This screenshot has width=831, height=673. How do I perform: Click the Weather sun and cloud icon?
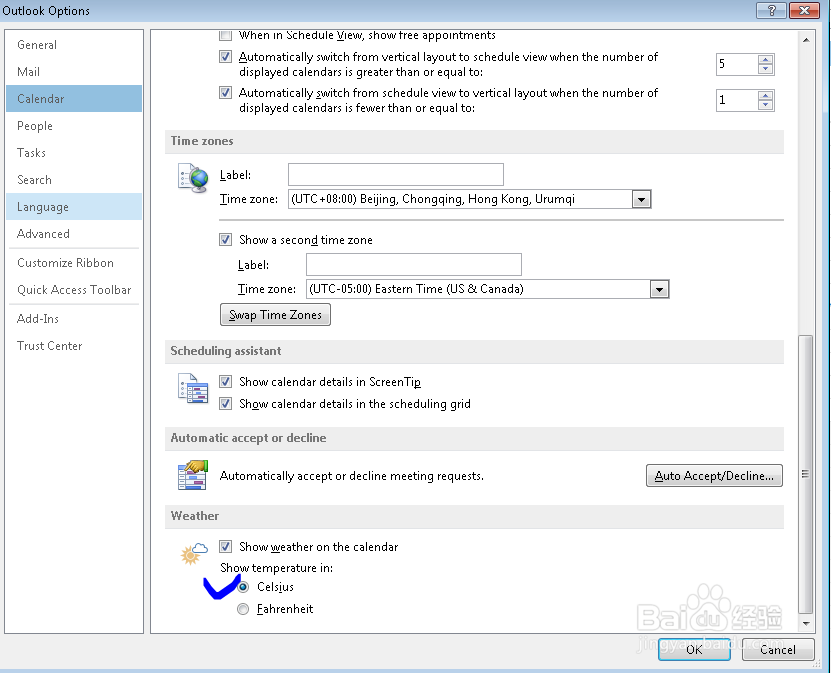(194, 554)
